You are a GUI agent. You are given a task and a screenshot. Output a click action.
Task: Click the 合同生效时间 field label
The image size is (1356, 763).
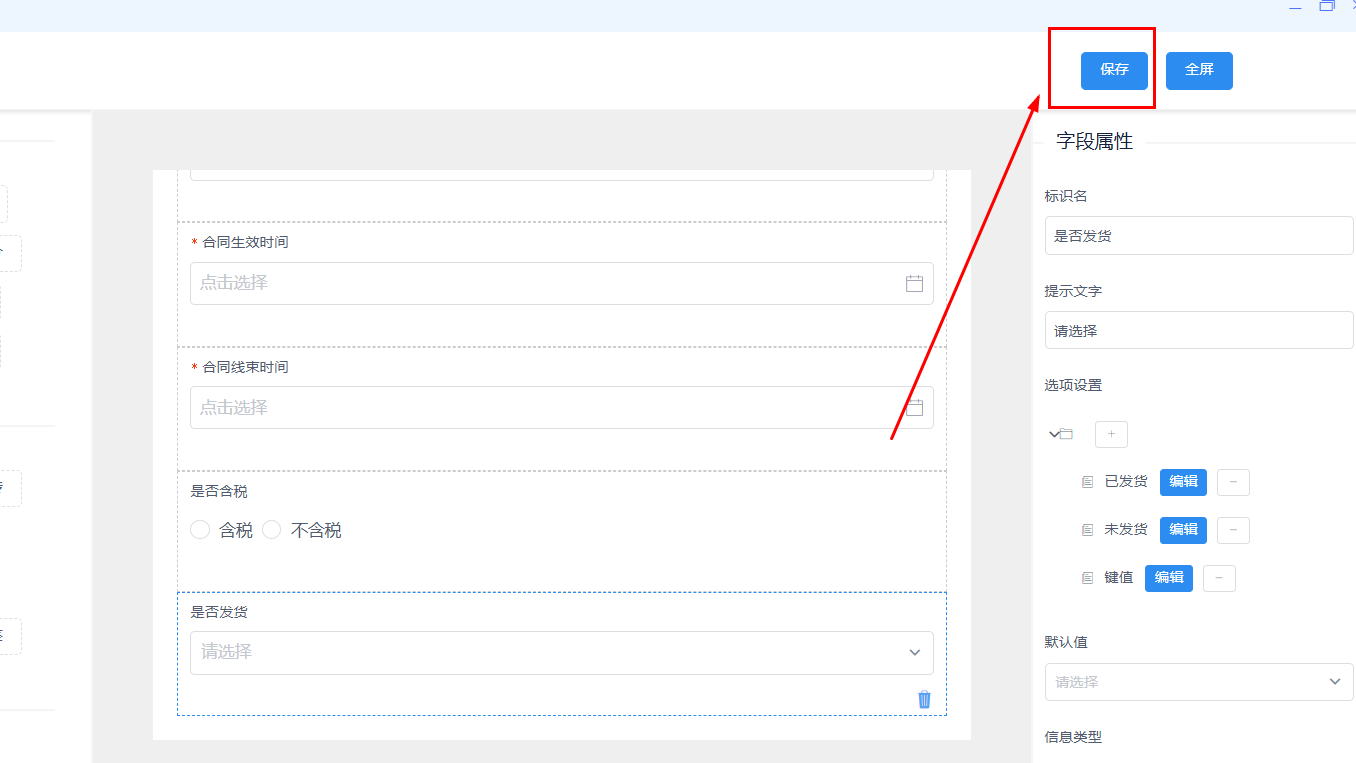coord(245,242)
